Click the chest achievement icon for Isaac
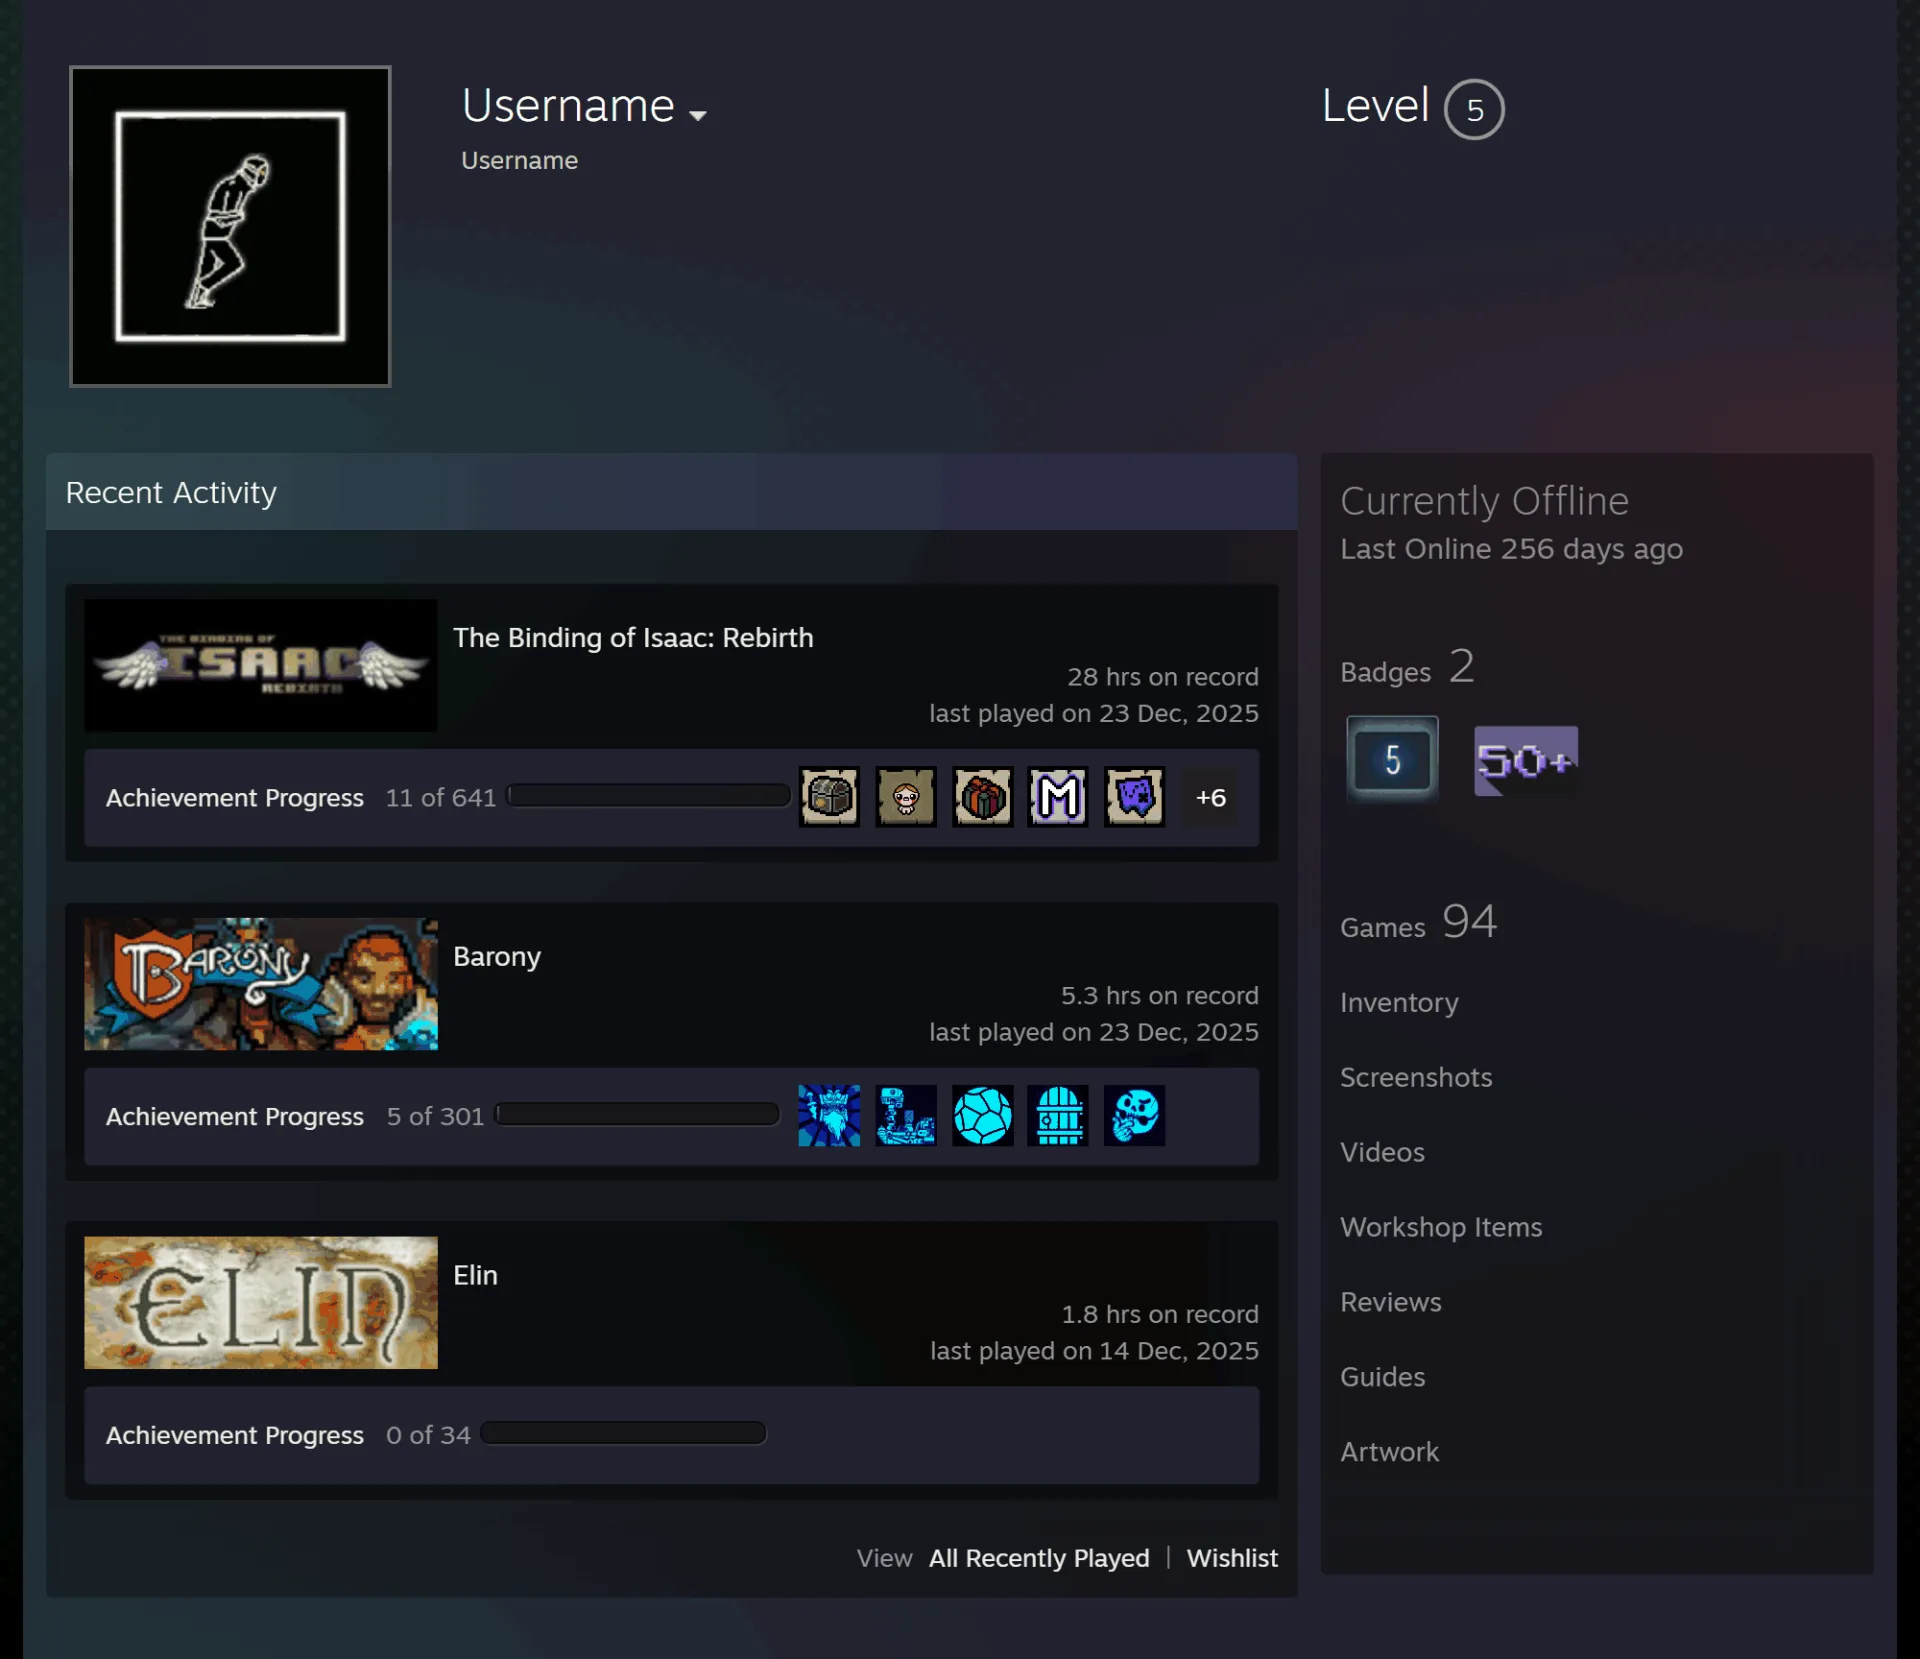1920x1659 pixels. click(829, 797)
